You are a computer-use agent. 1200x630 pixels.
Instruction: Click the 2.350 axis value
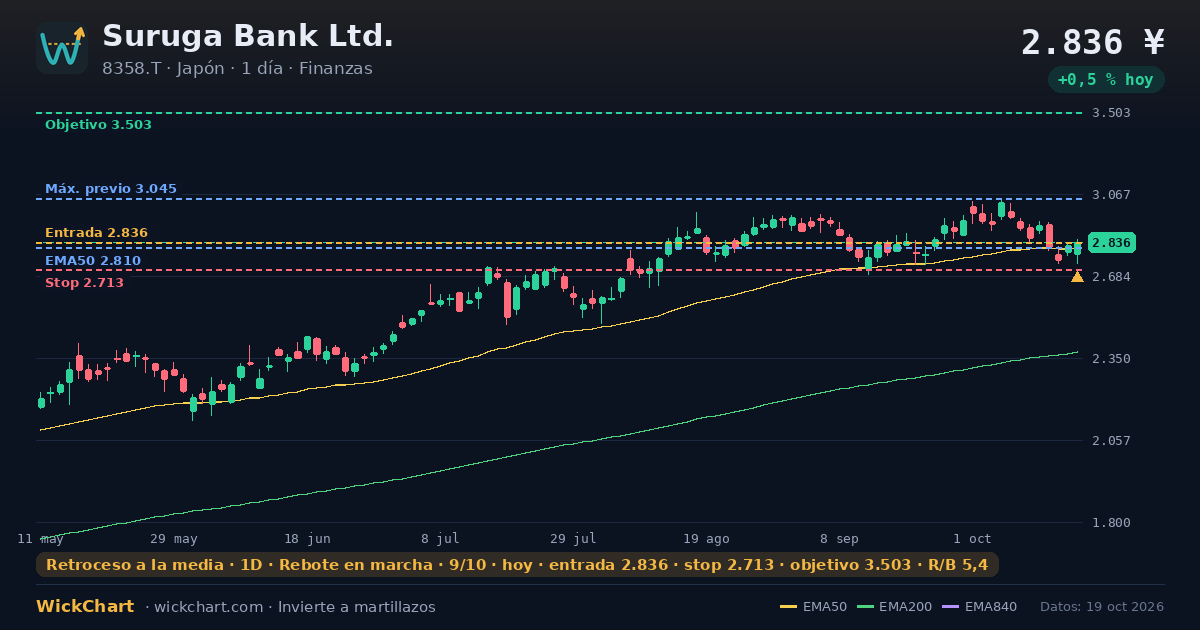(x=1111, y=359)
